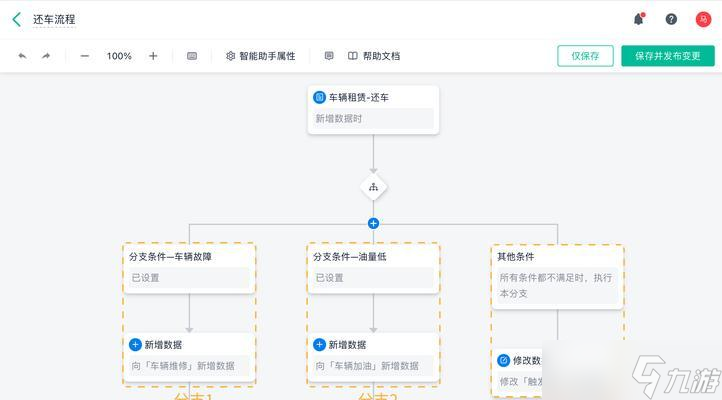Screen dimensions: 722x400
Task: Add a branch with the blue plus
Action: (x=373, y=223)
